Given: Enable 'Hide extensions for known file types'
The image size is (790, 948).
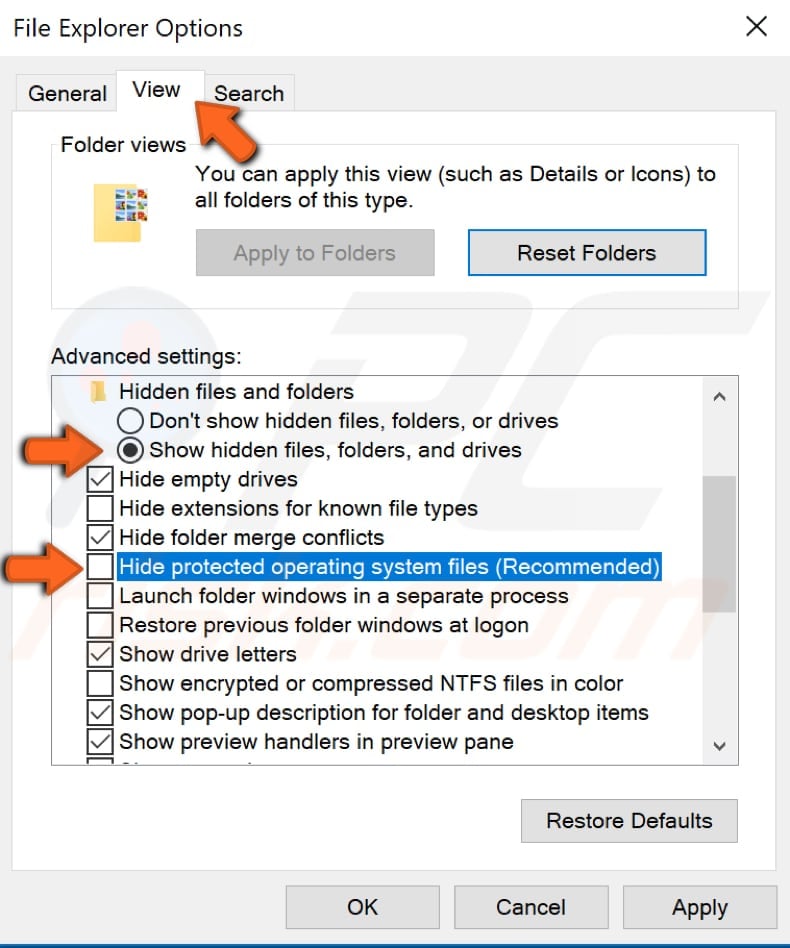Looking at the screenshot, I should pyautogui.click(x=101, y=508).
